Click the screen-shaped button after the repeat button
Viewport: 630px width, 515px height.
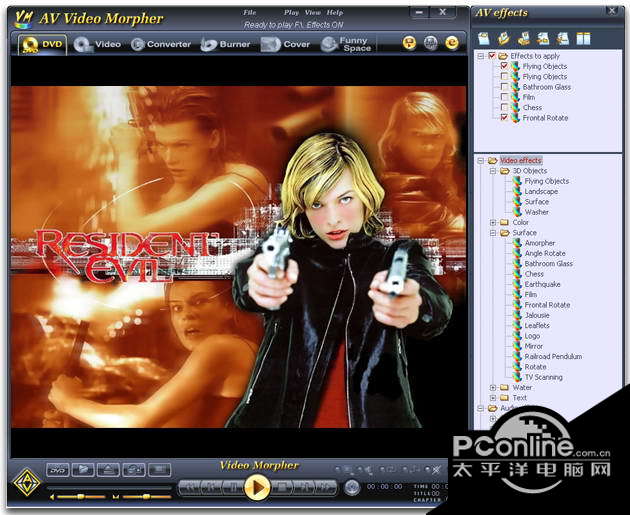[160, 470]
